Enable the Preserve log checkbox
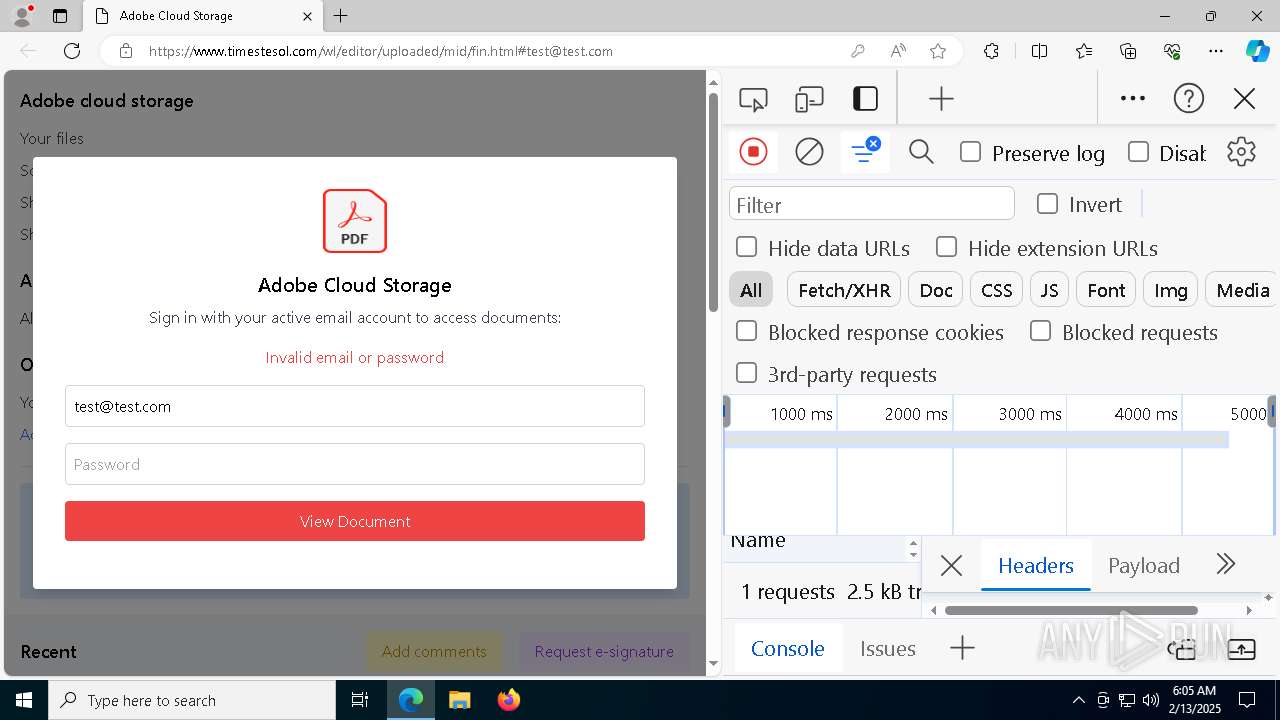The width and height of the screenshot is (1280, 720). click(x=970, y=152)
